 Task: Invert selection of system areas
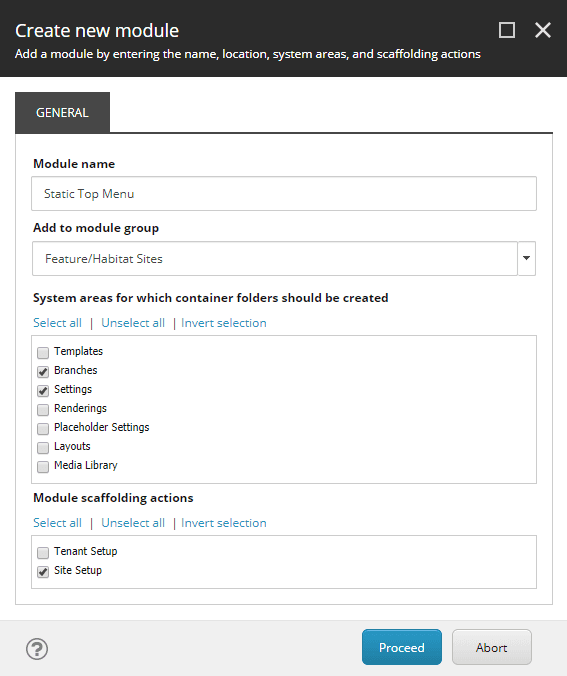coord(224,323)
